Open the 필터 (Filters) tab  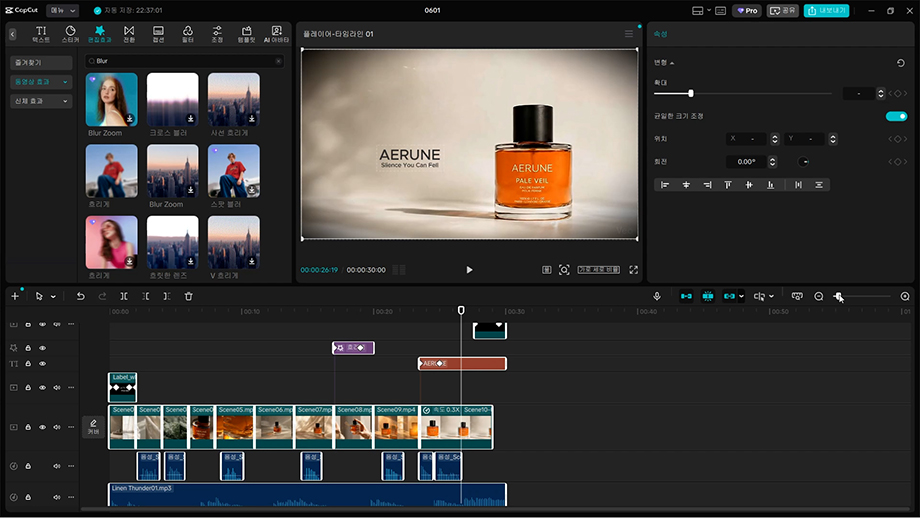(x=188, y=34)
